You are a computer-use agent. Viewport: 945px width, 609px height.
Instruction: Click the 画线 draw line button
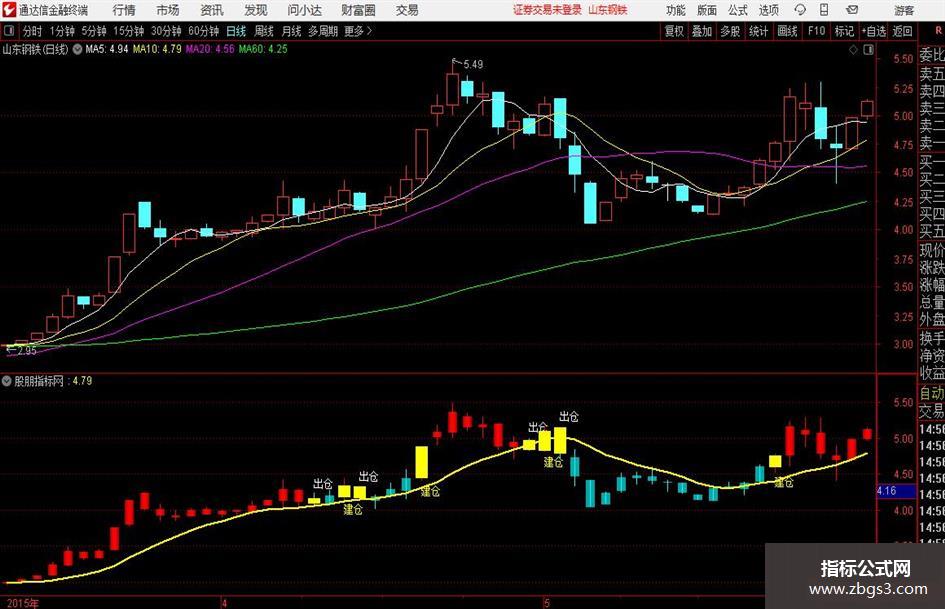tap(787, 31)
